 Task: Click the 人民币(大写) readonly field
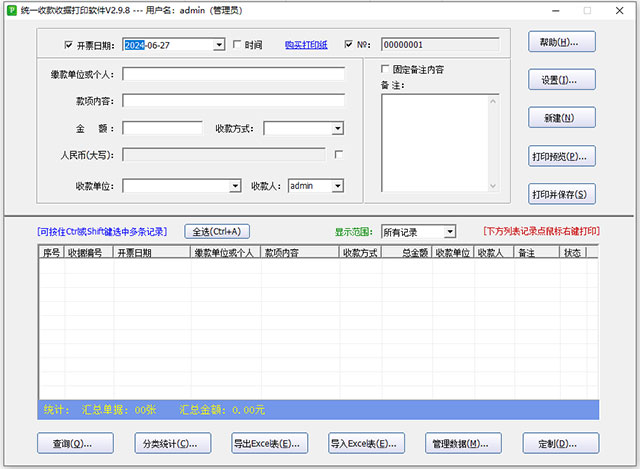pos(224,155)
